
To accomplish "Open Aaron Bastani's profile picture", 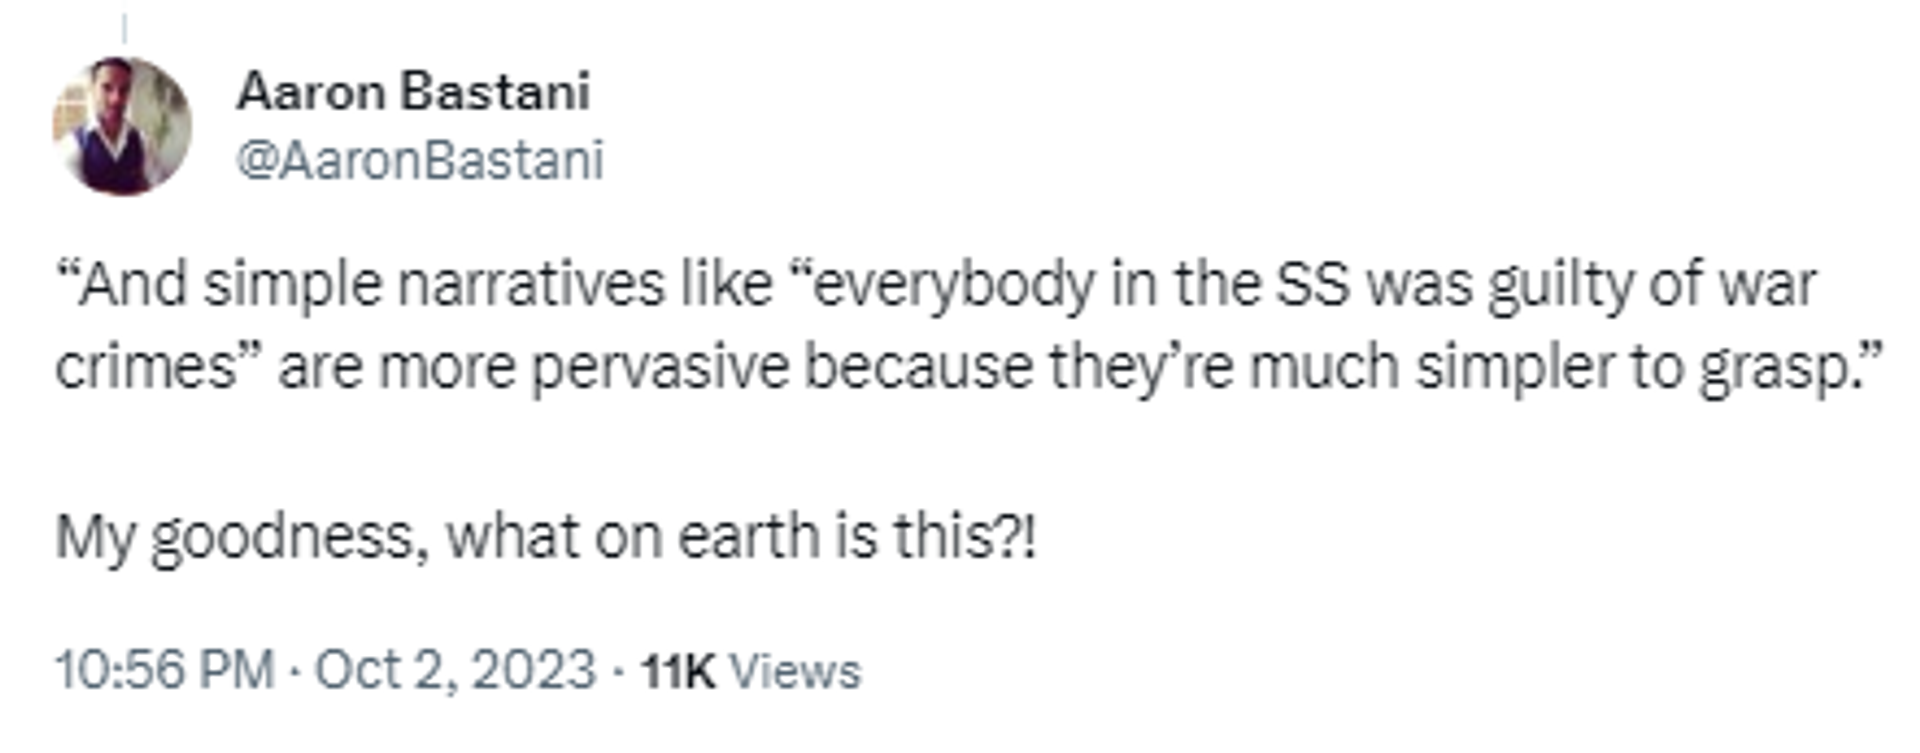I will click(x=122, y=126).
